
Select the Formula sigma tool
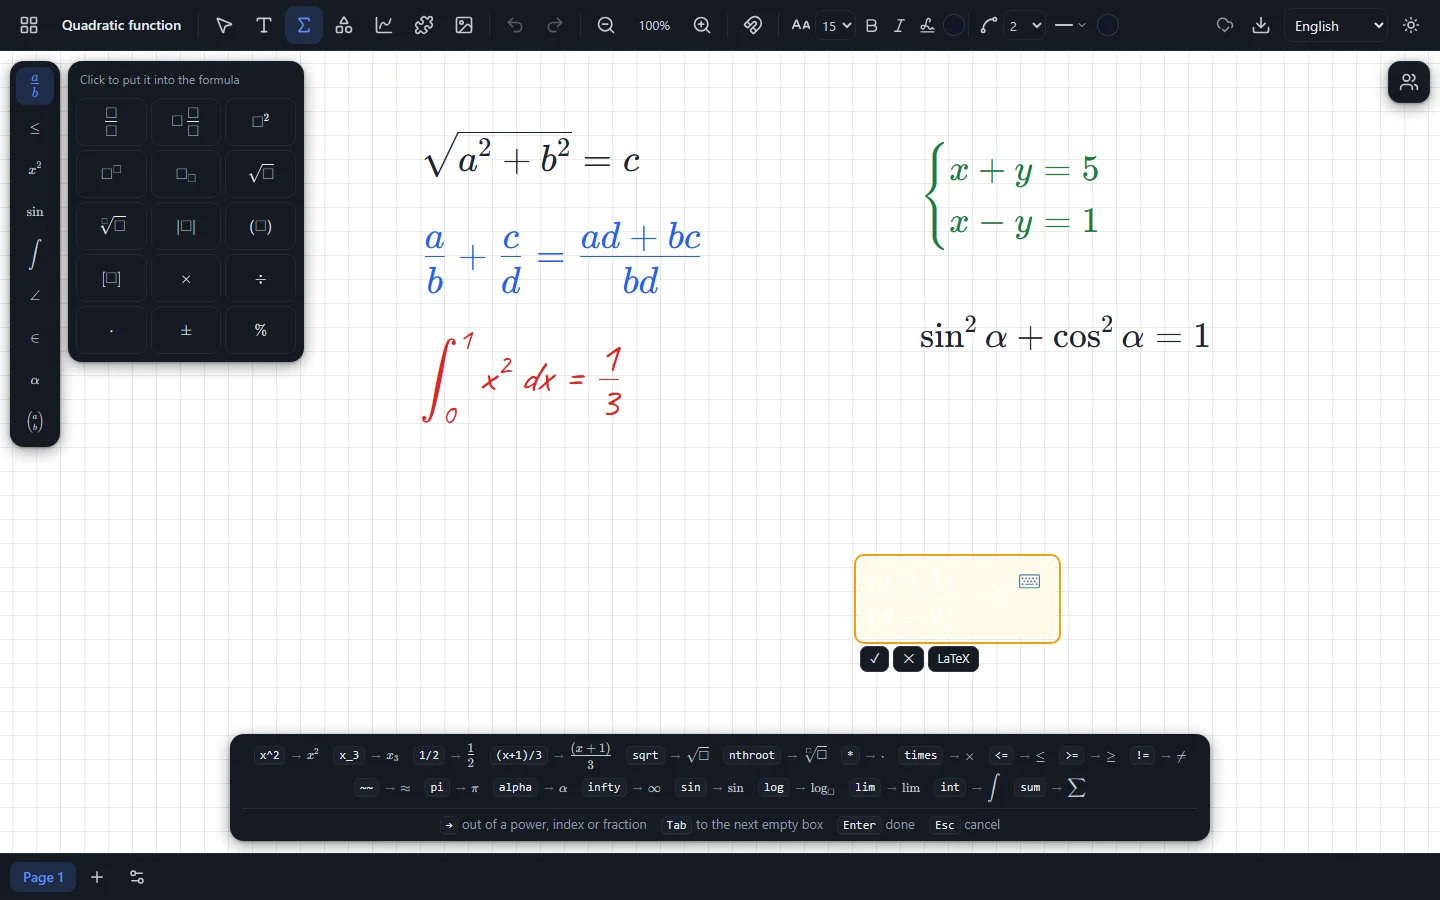coord(304,25)
